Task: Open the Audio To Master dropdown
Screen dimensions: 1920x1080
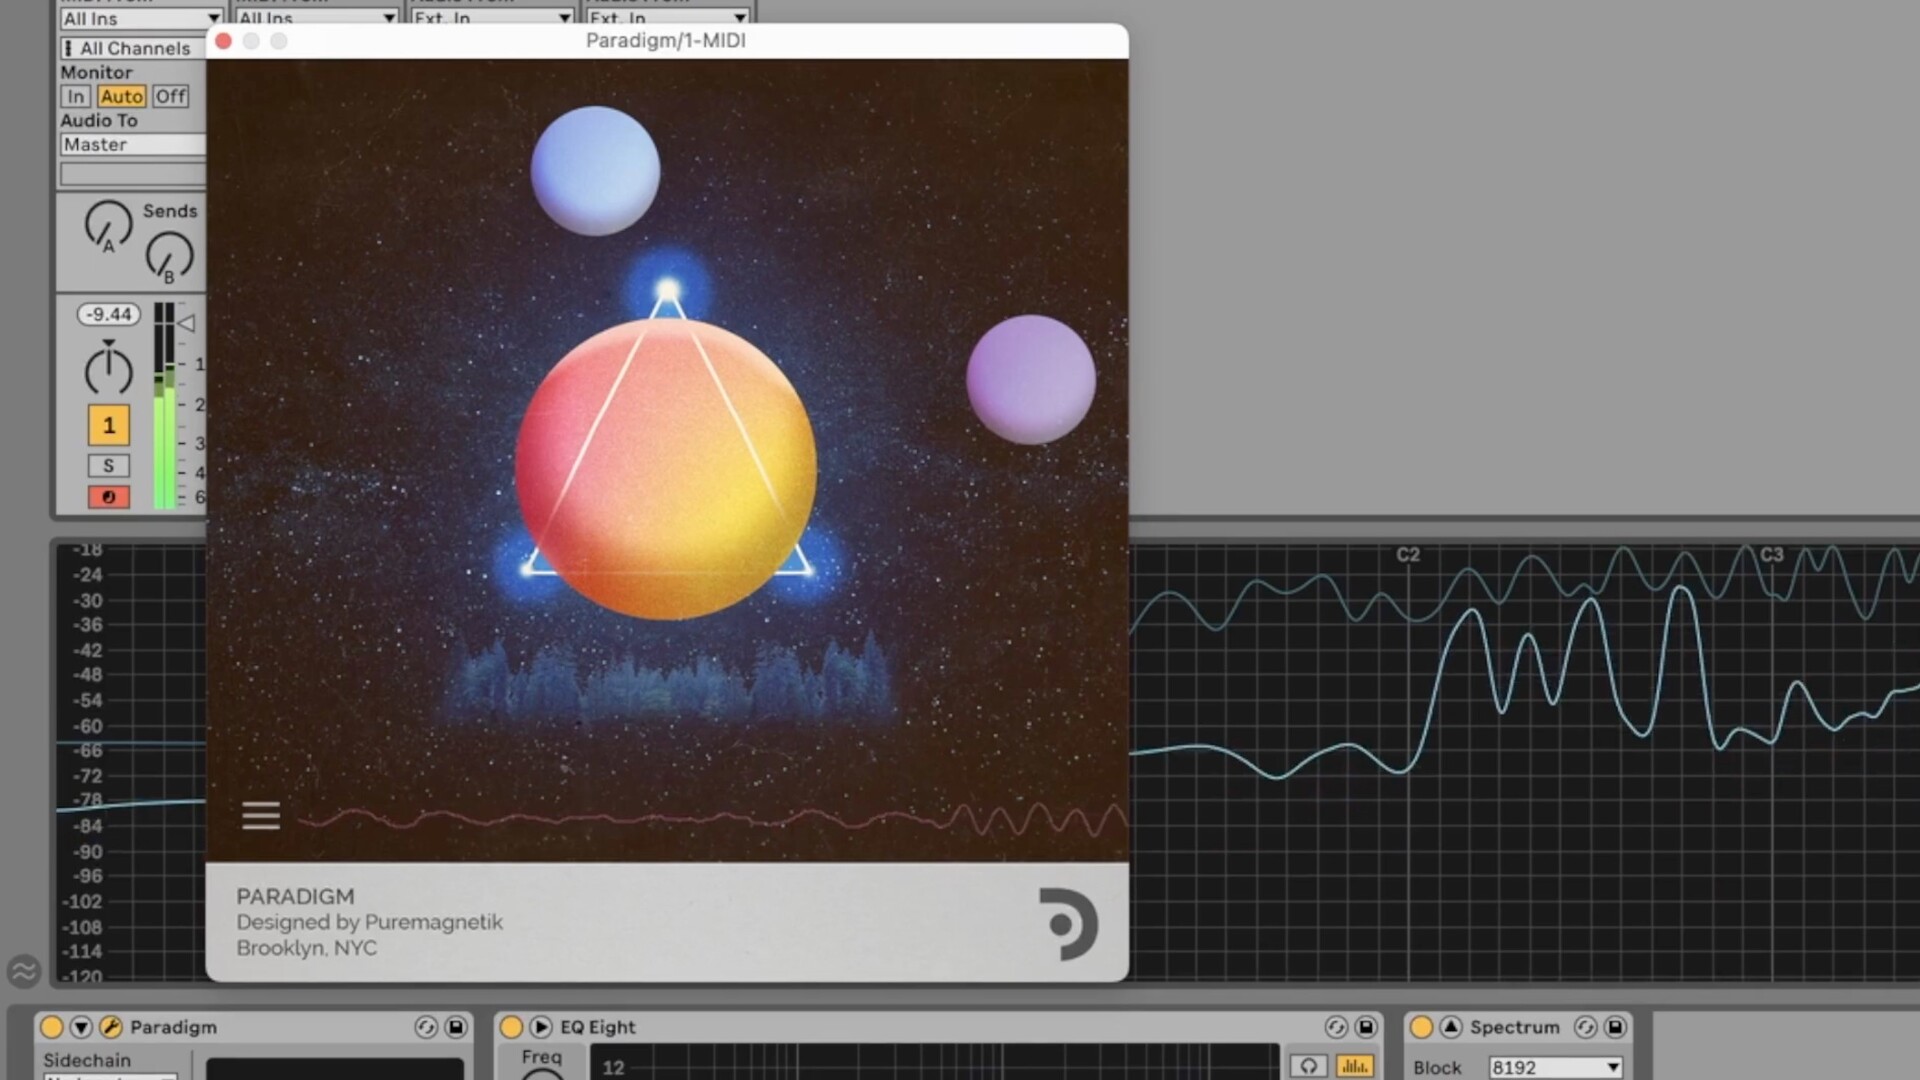Action: tap(133, 144)
